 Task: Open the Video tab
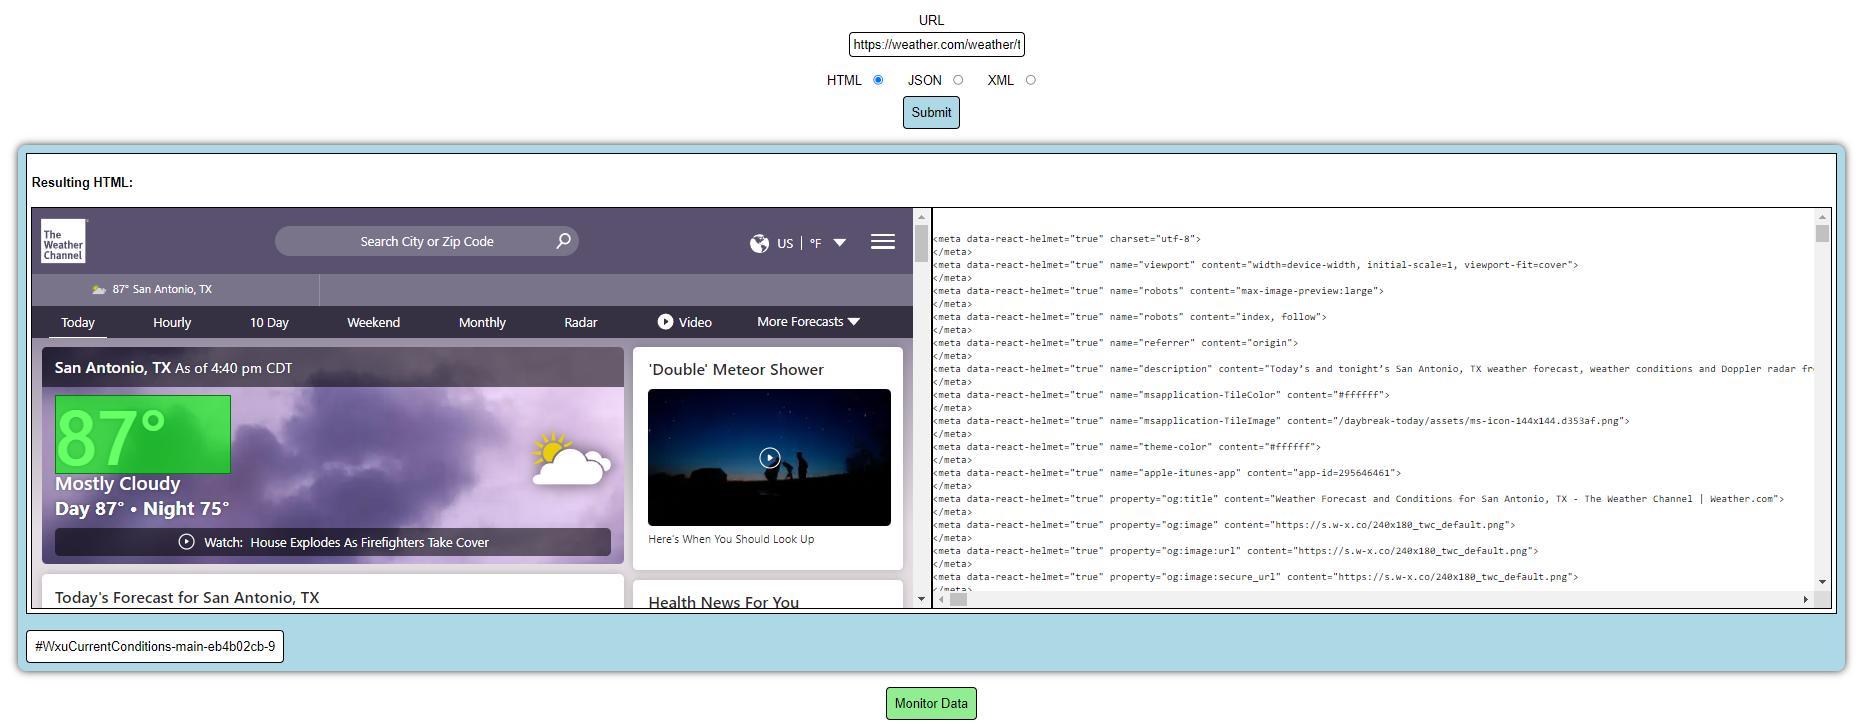pos(685,323)
